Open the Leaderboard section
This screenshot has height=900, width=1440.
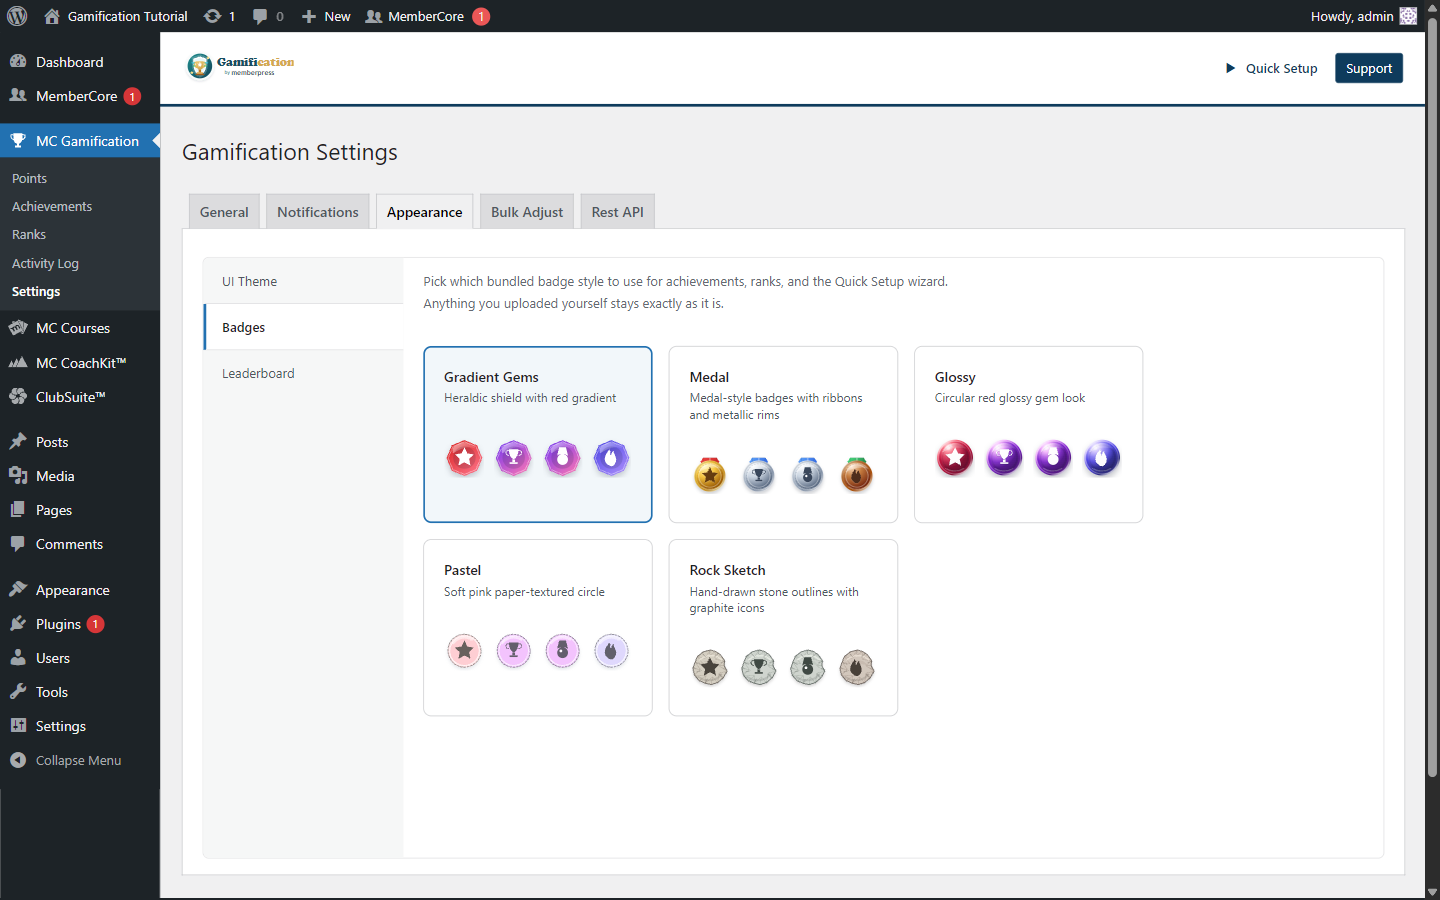click(x=304, y=373)
